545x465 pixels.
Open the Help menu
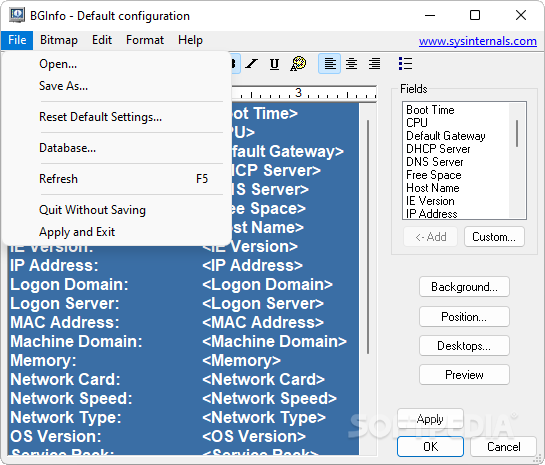coord(190,40)
